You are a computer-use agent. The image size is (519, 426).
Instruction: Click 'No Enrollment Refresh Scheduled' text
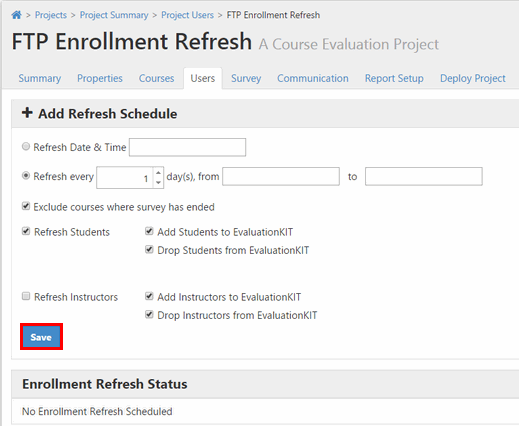pyautogui.click(x=97, y=412)
